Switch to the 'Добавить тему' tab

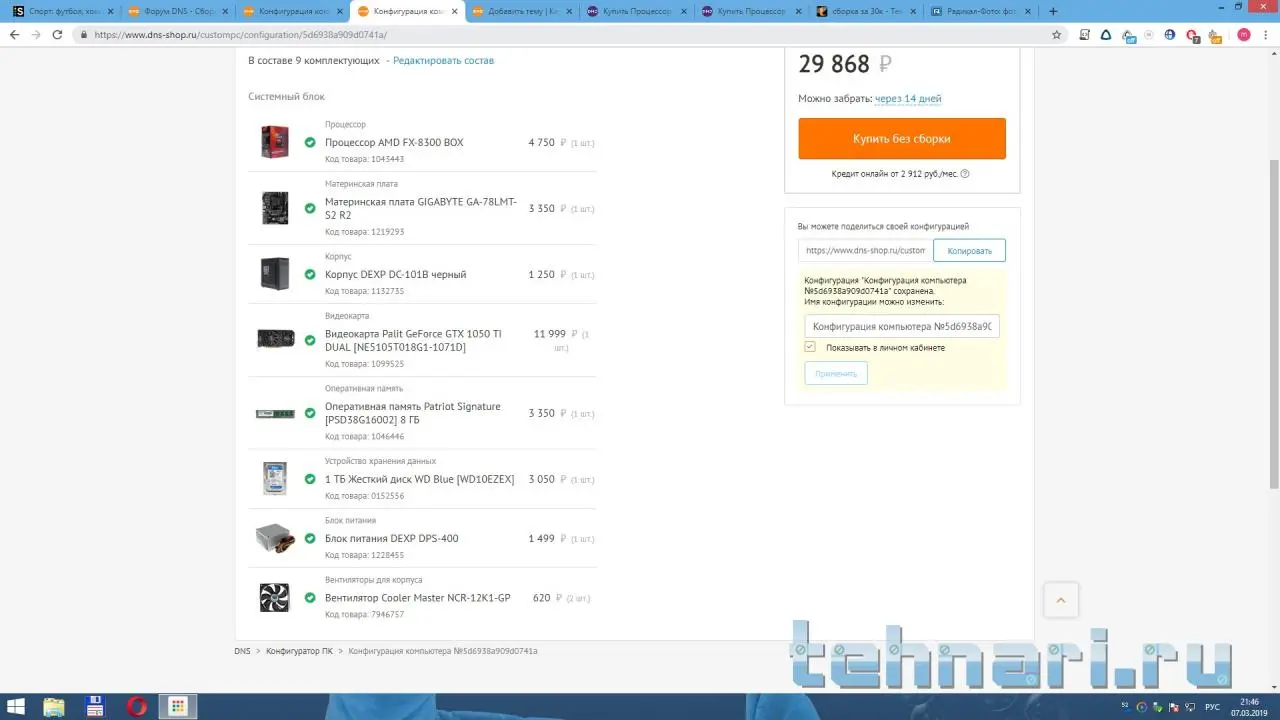tap(521, 11)
